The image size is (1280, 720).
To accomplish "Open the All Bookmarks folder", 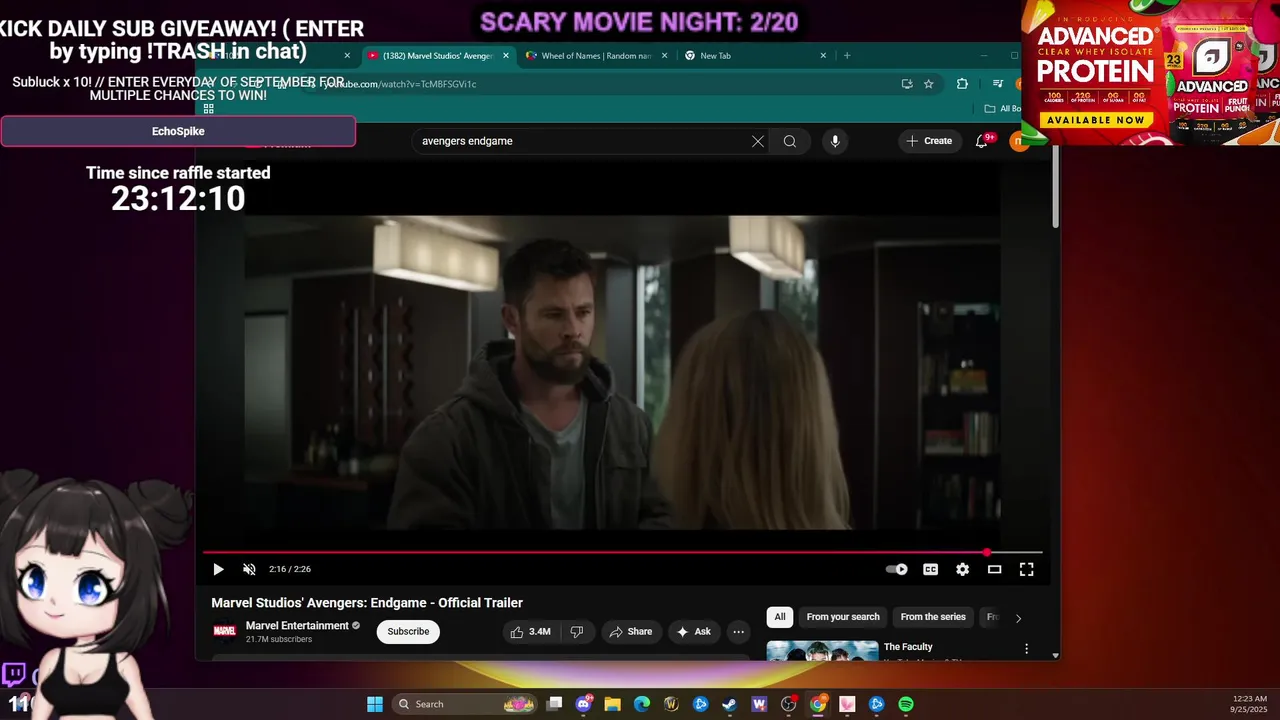I will [x=1002, y=108].
